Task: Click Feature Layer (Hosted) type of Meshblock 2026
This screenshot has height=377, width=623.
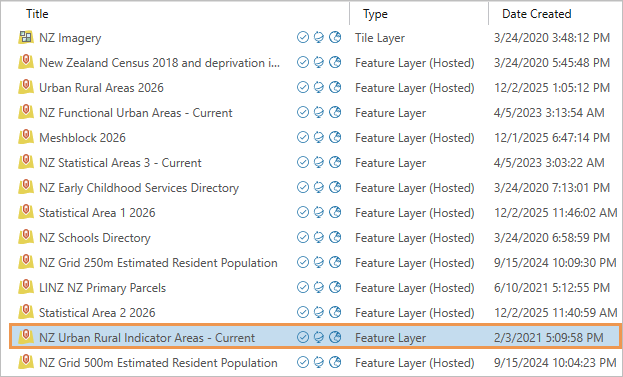Action: point(415,138)
